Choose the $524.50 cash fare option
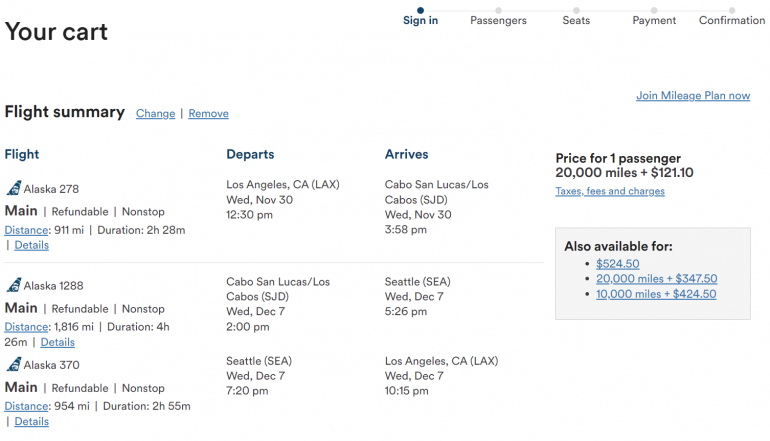Image resolution: width=770 pixels, height=441 pixels. click(x=618, y=264)
